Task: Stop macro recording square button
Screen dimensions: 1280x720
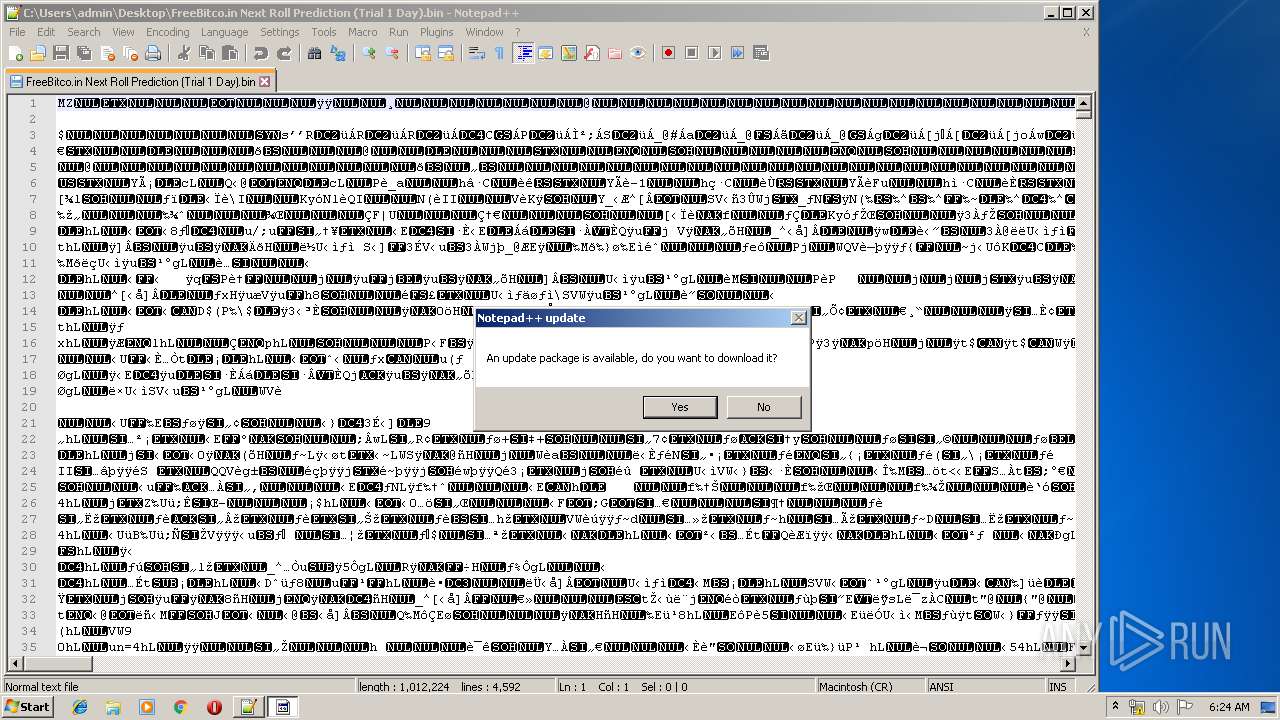Action: coord(692,53)
